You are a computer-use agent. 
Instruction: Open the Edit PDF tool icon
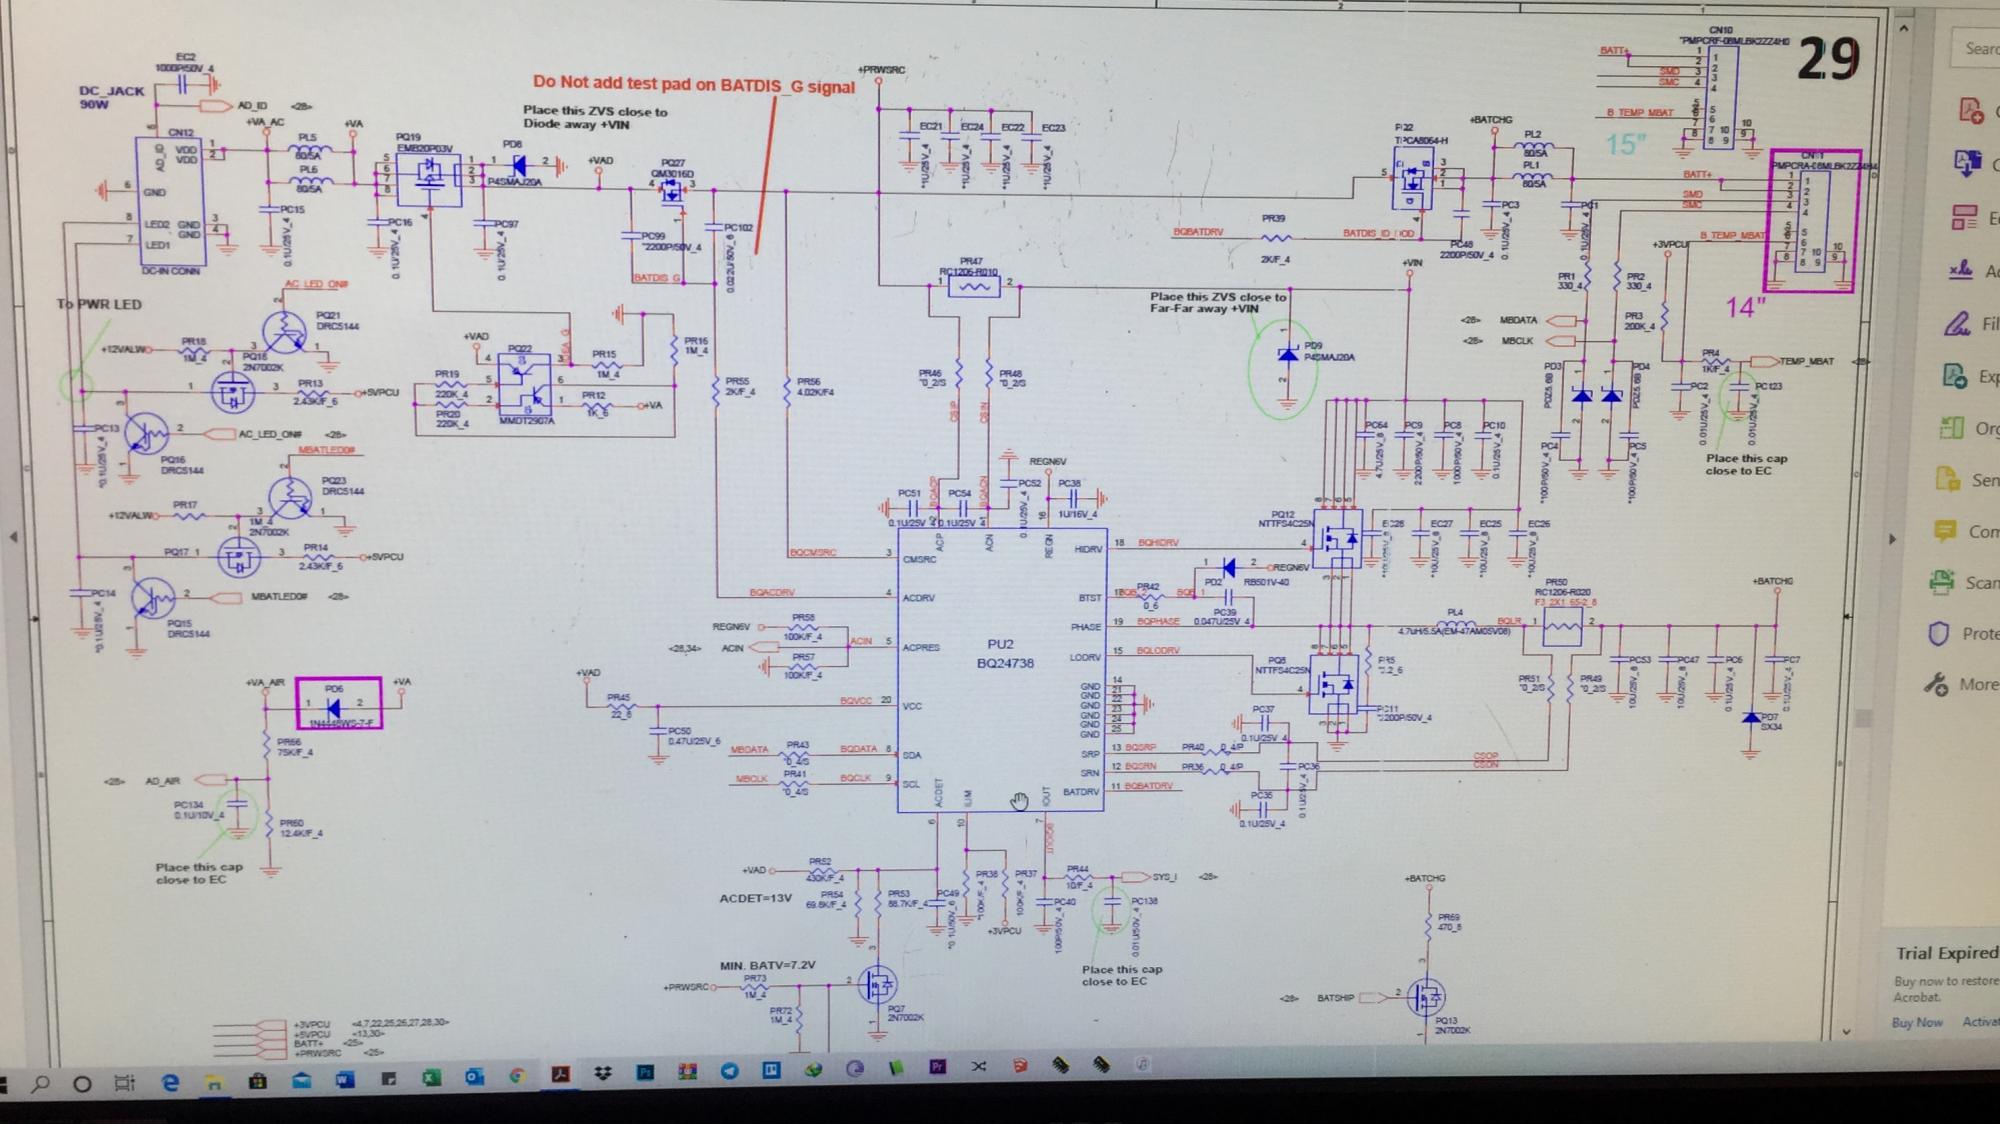coord(1964,217)
